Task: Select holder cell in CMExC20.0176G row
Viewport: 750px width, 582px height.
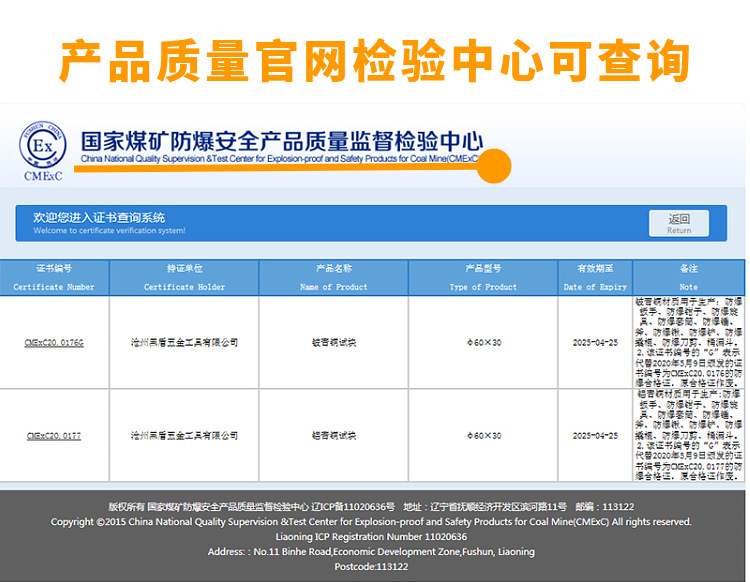Action: 184,342
